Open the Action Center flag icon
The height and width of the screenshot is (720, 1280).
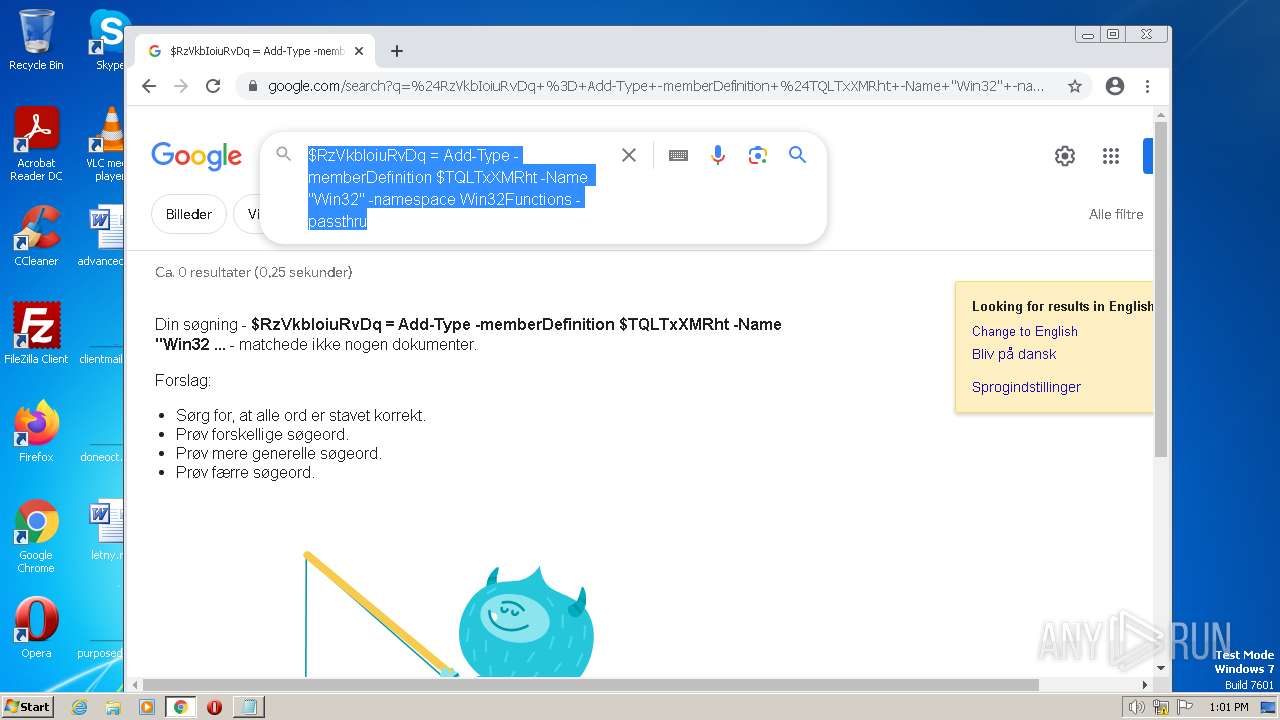point(1185,707)
